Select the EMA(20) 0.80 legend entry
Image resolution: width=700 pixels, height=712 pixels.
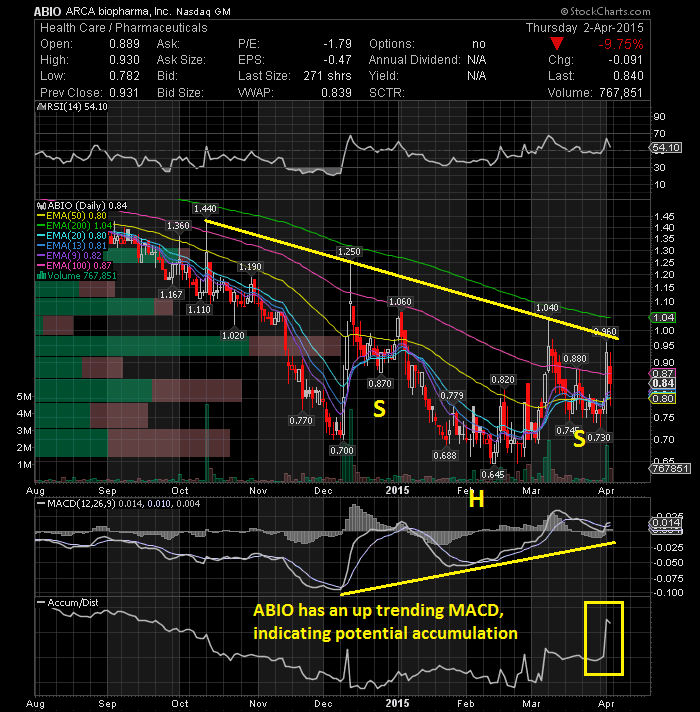pyautogui.click(x=72, y=236)
